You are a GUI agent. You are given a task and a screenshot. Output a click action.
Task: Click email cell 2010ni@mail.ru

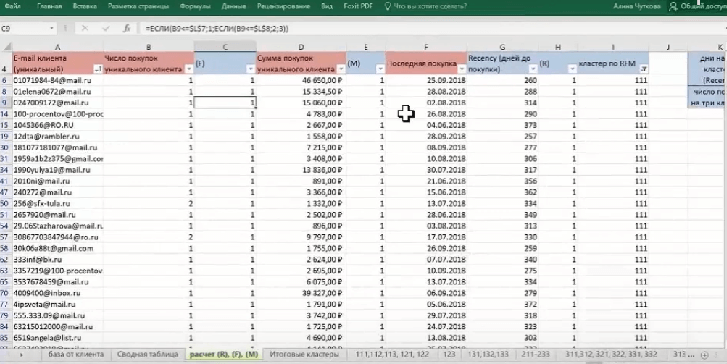(x=57, y=181)
